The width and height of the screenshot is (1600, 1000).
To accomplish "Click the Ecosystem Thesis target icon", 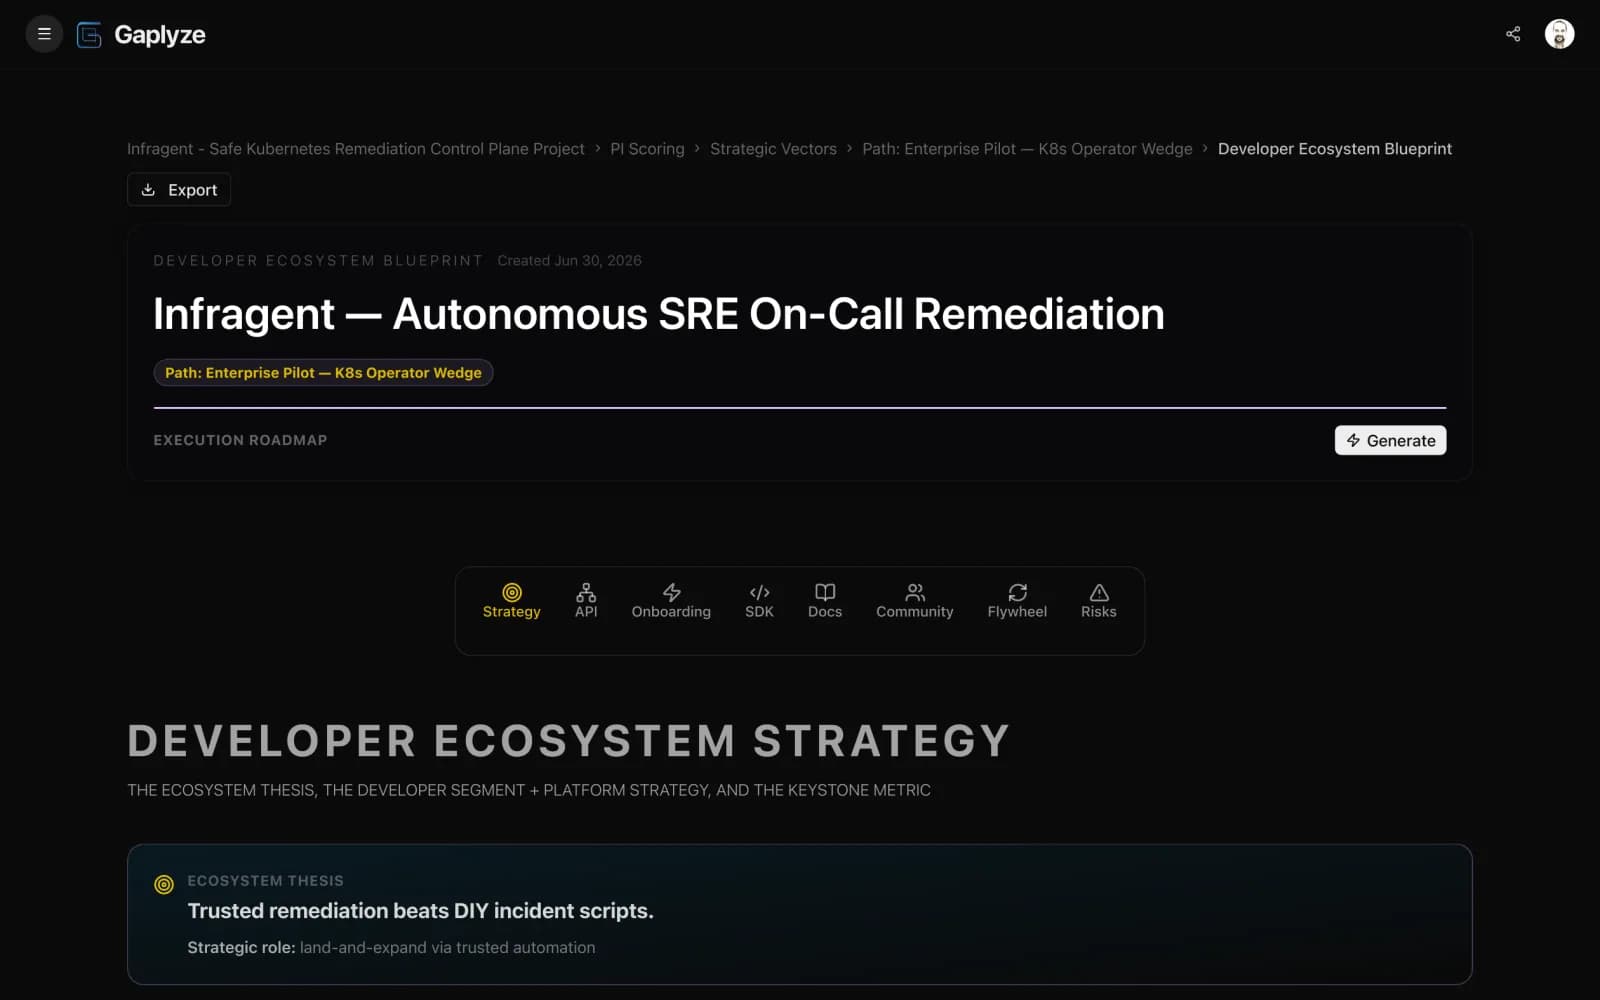I will [164, 884].
